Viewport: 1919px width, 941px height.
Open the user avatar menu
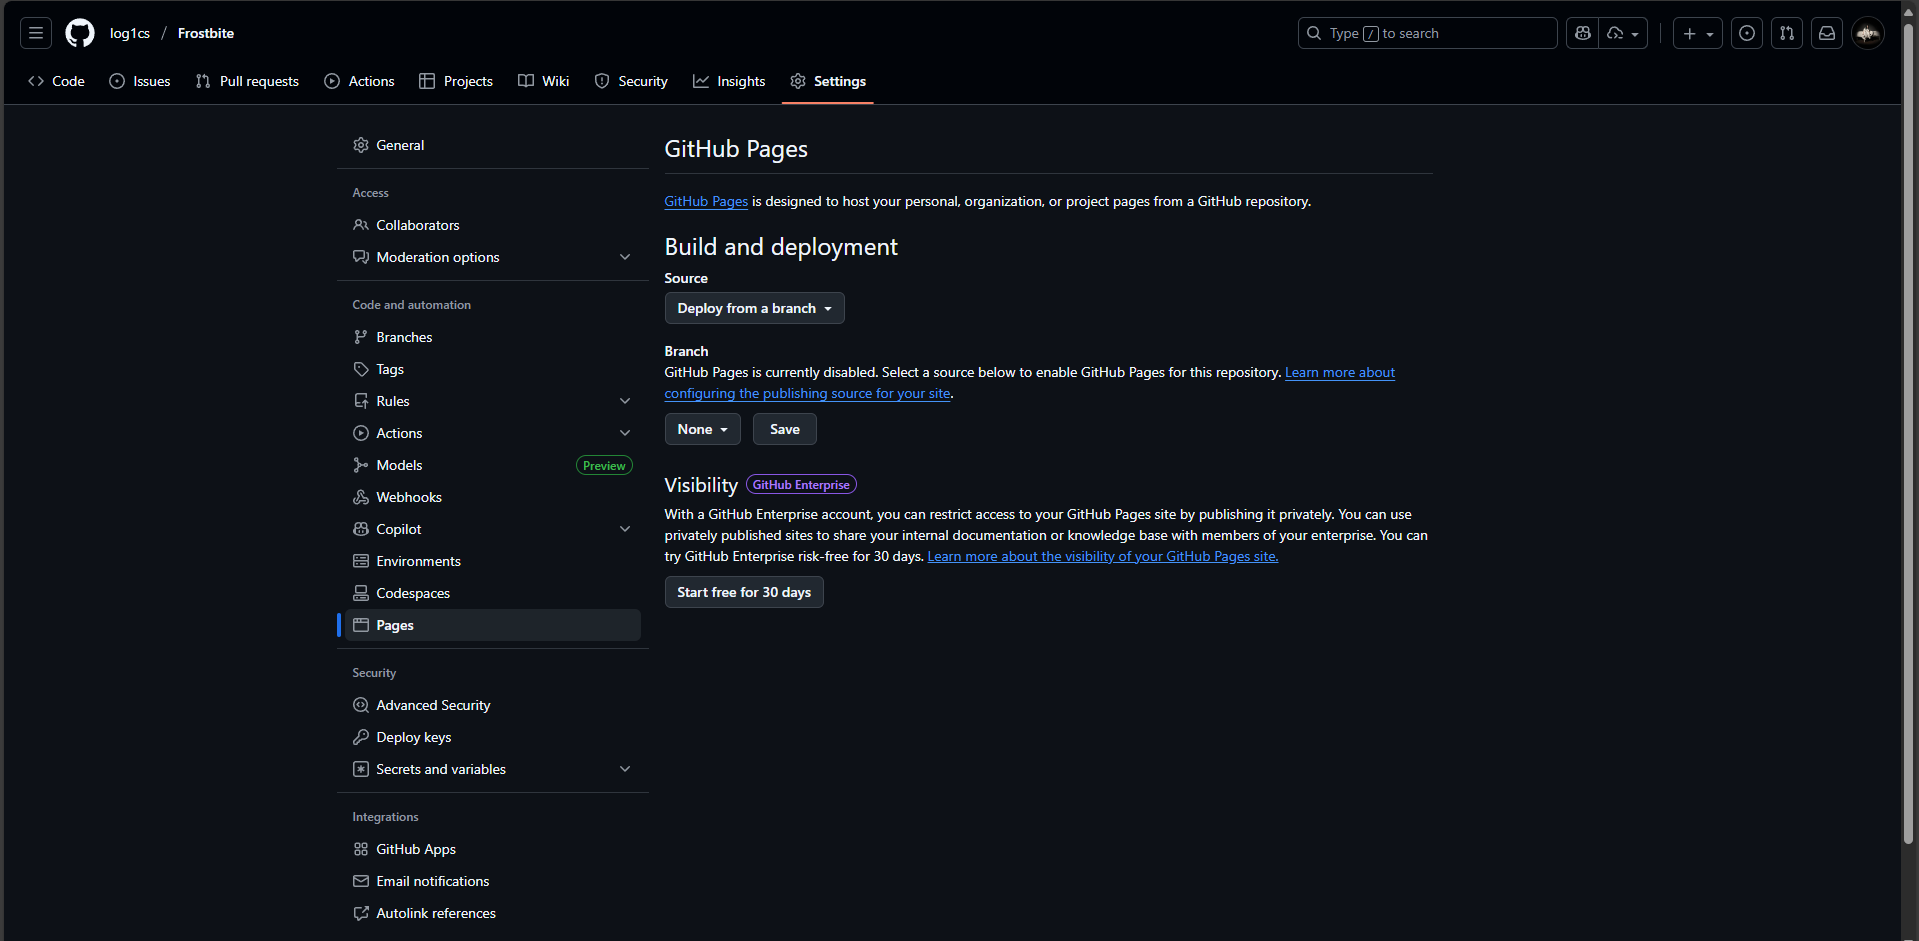pyautogui.click(x=1868, y=33)
